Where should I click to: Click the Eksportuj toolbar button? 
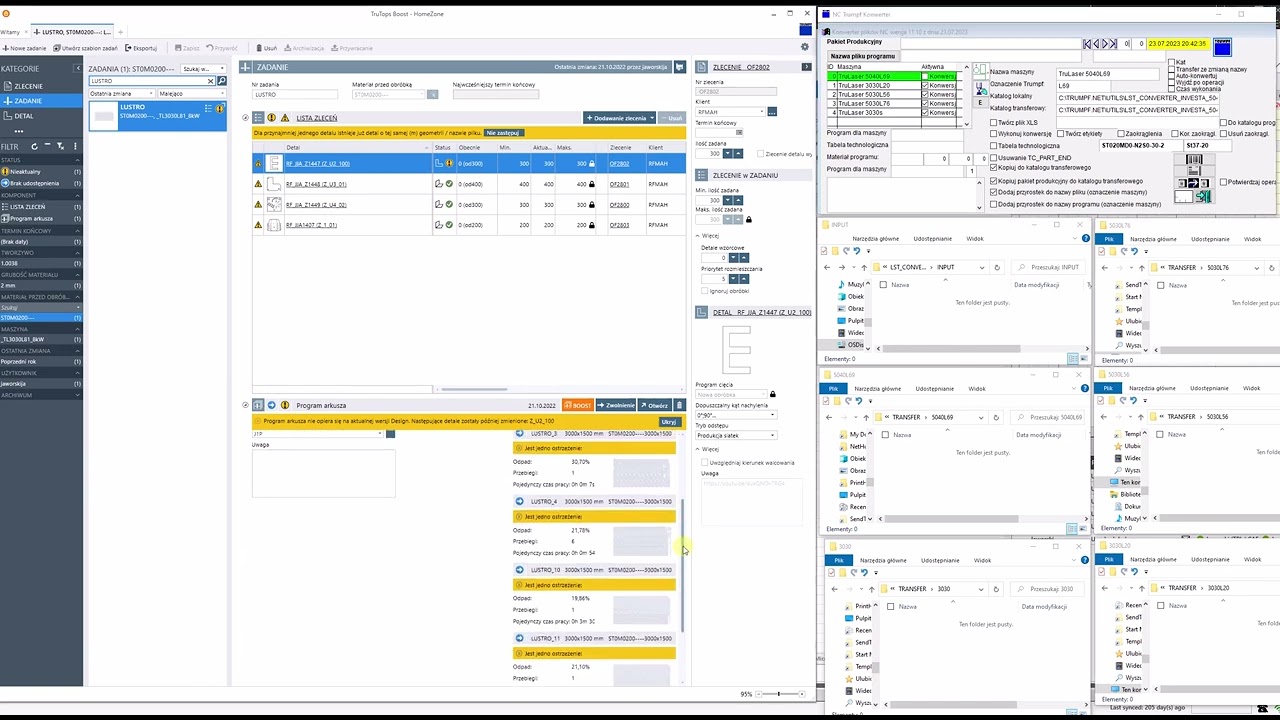(x=141, y=48)
